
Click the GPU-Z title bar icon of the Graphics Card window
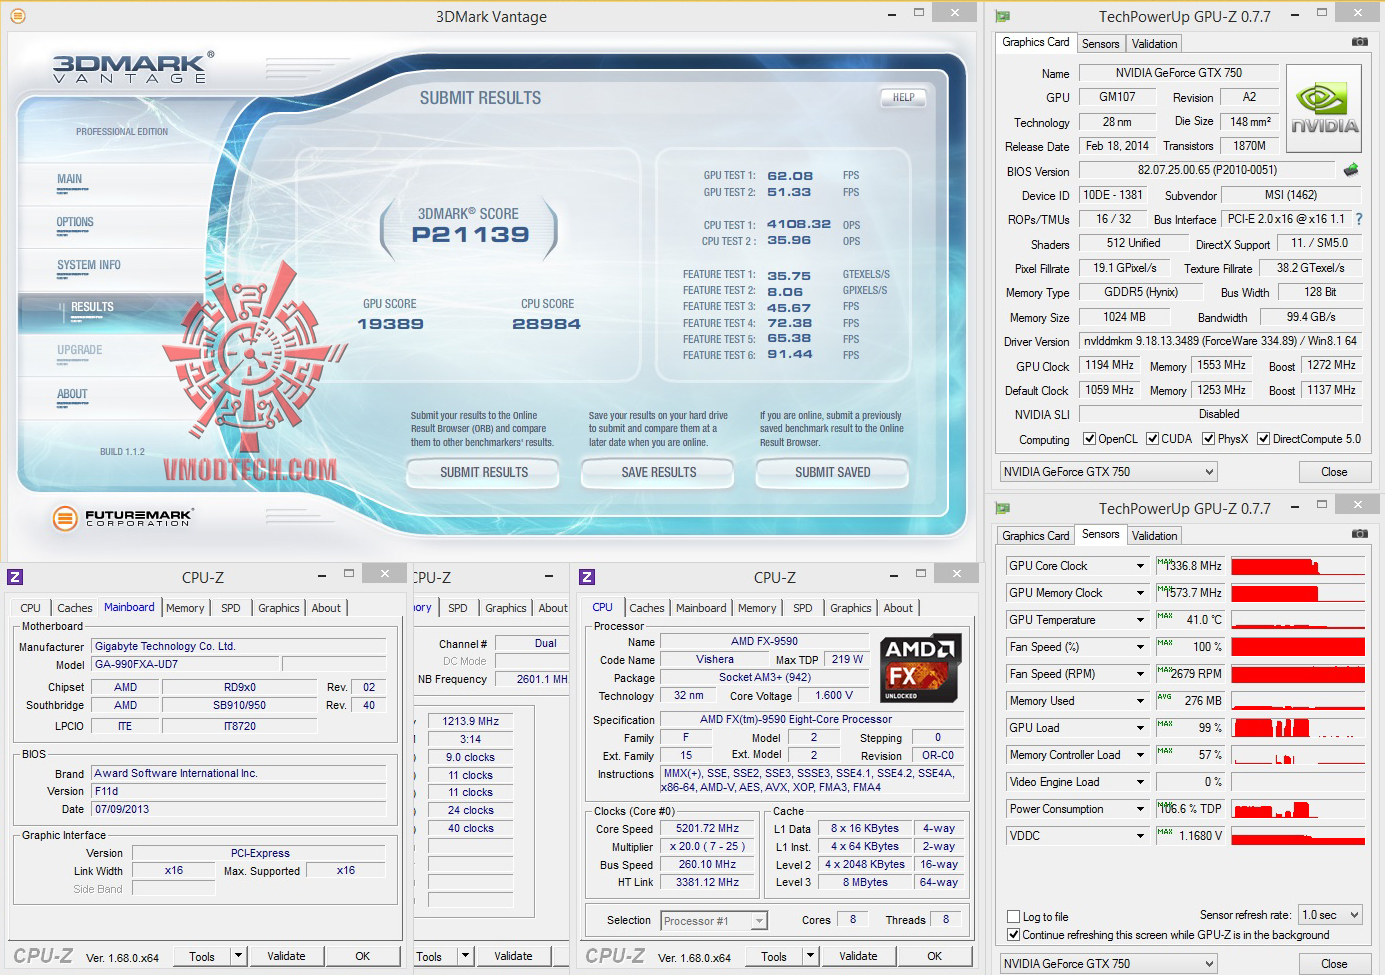pyautogui.click(x=1003, y=16)
